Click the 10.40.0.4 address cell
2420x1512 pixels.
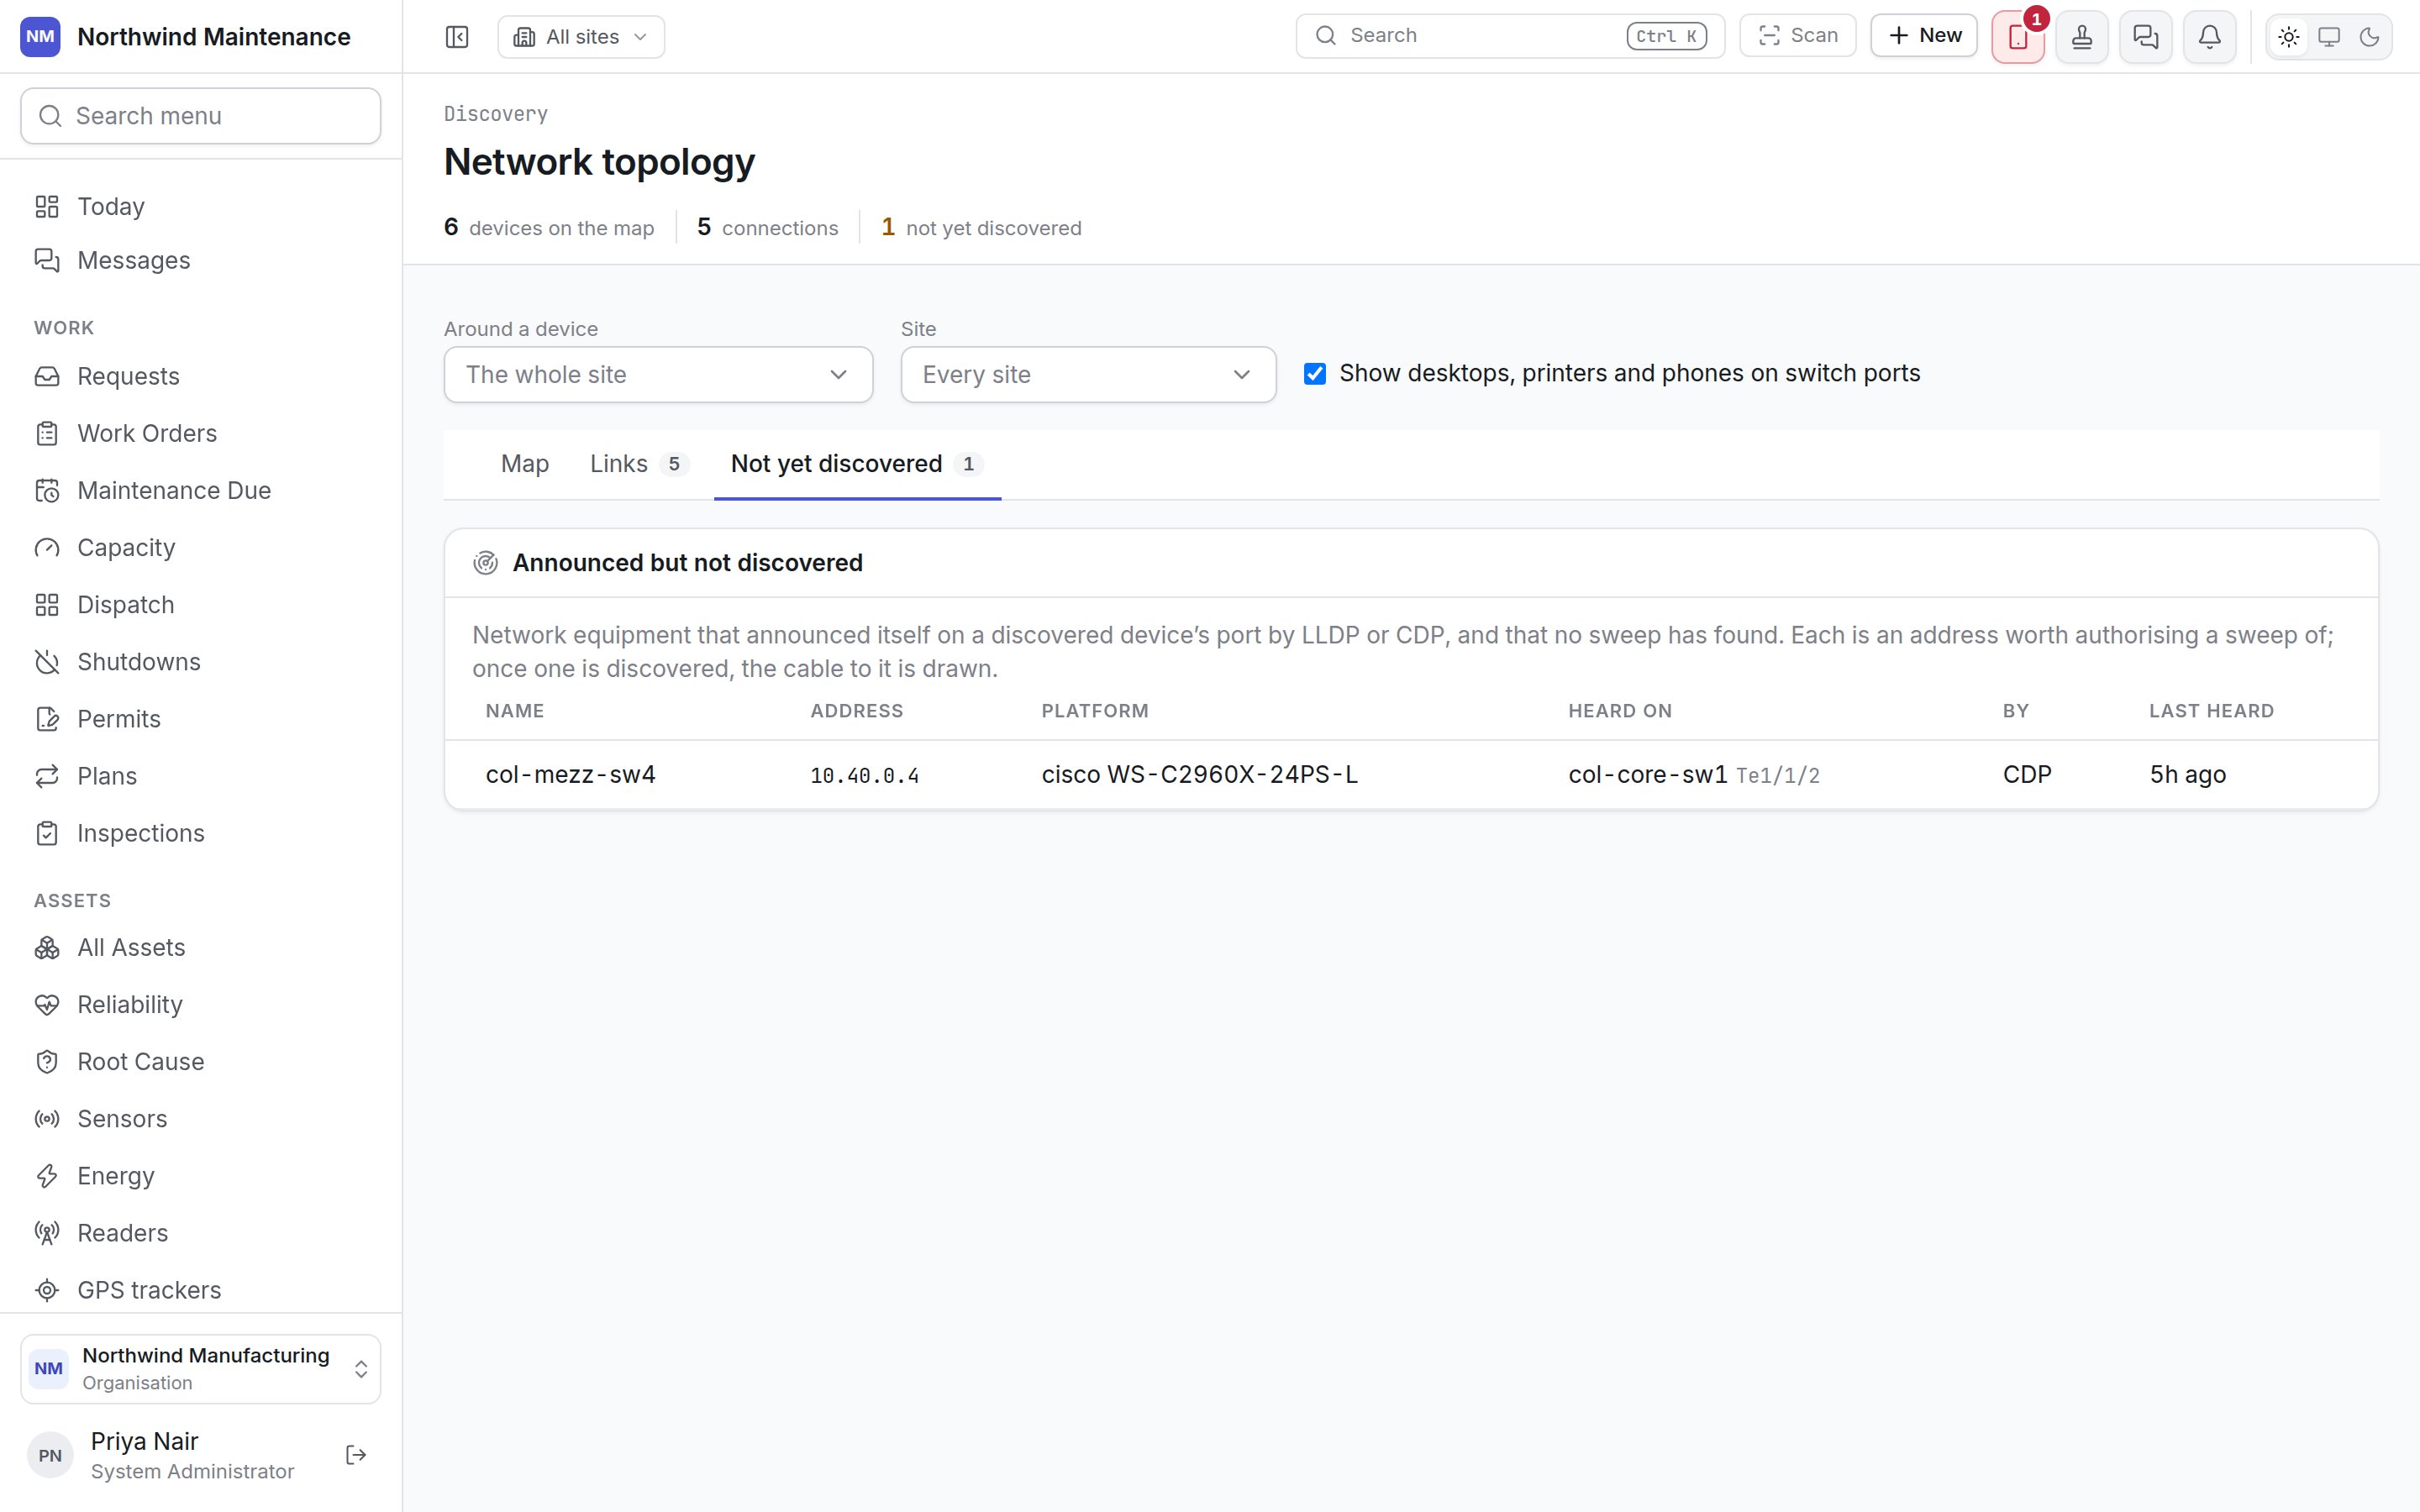coord(864,776)
